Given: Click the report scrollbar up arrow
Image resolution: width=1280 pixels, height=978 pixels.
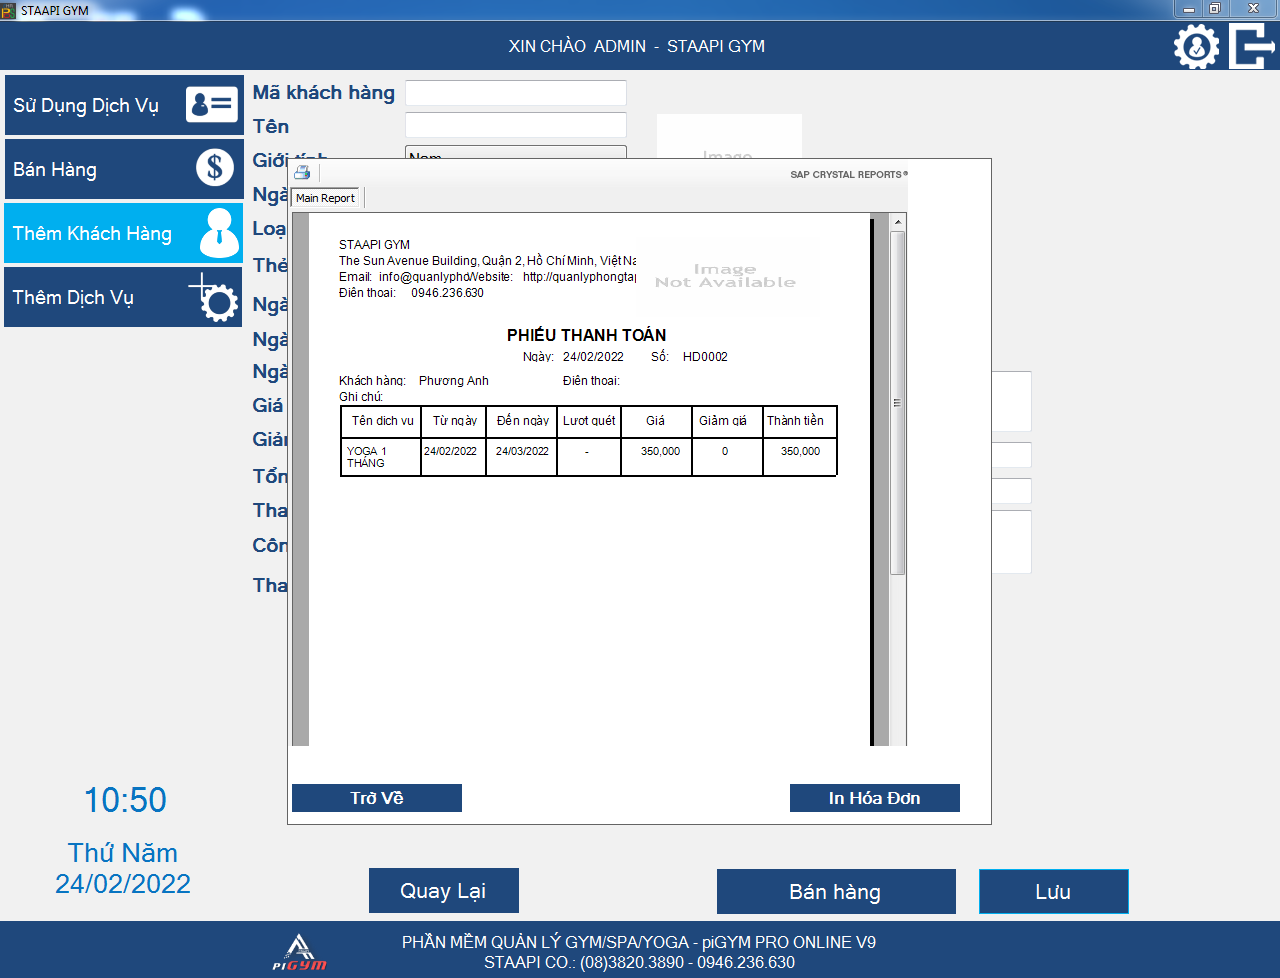Looking at the screenshot, I should click(x=897, y=222).
